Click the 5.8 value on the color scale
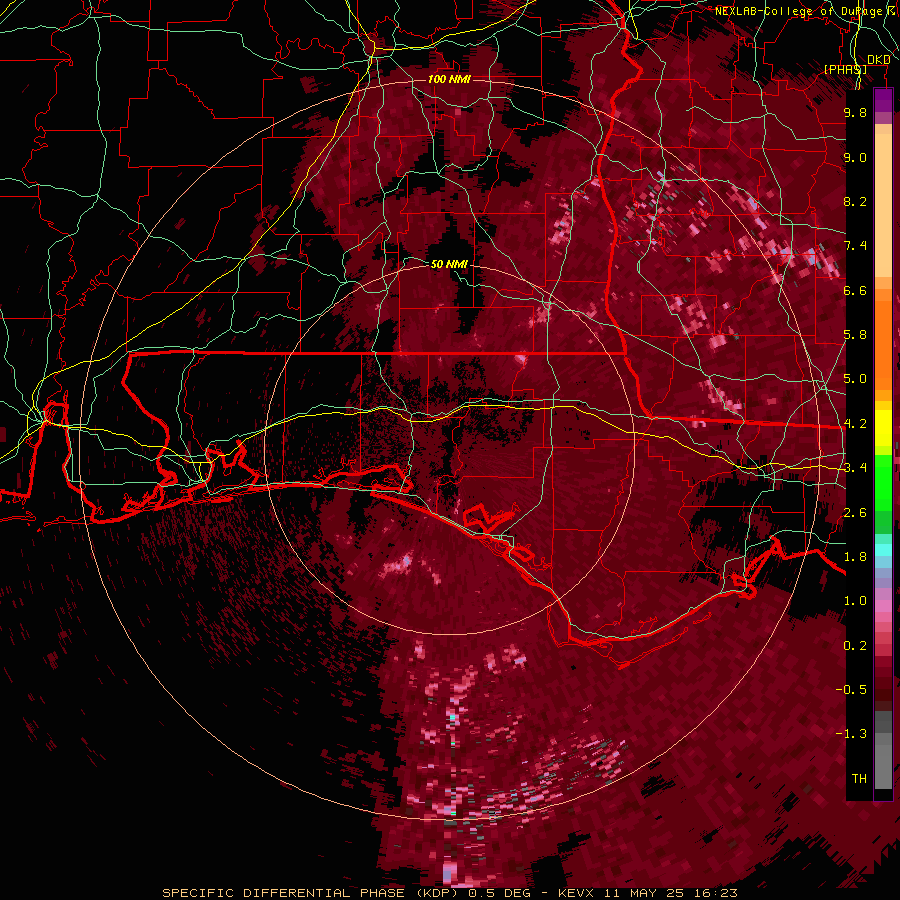Image resolution: width=900 pixels, height=900 pixels. pos(855,335)
